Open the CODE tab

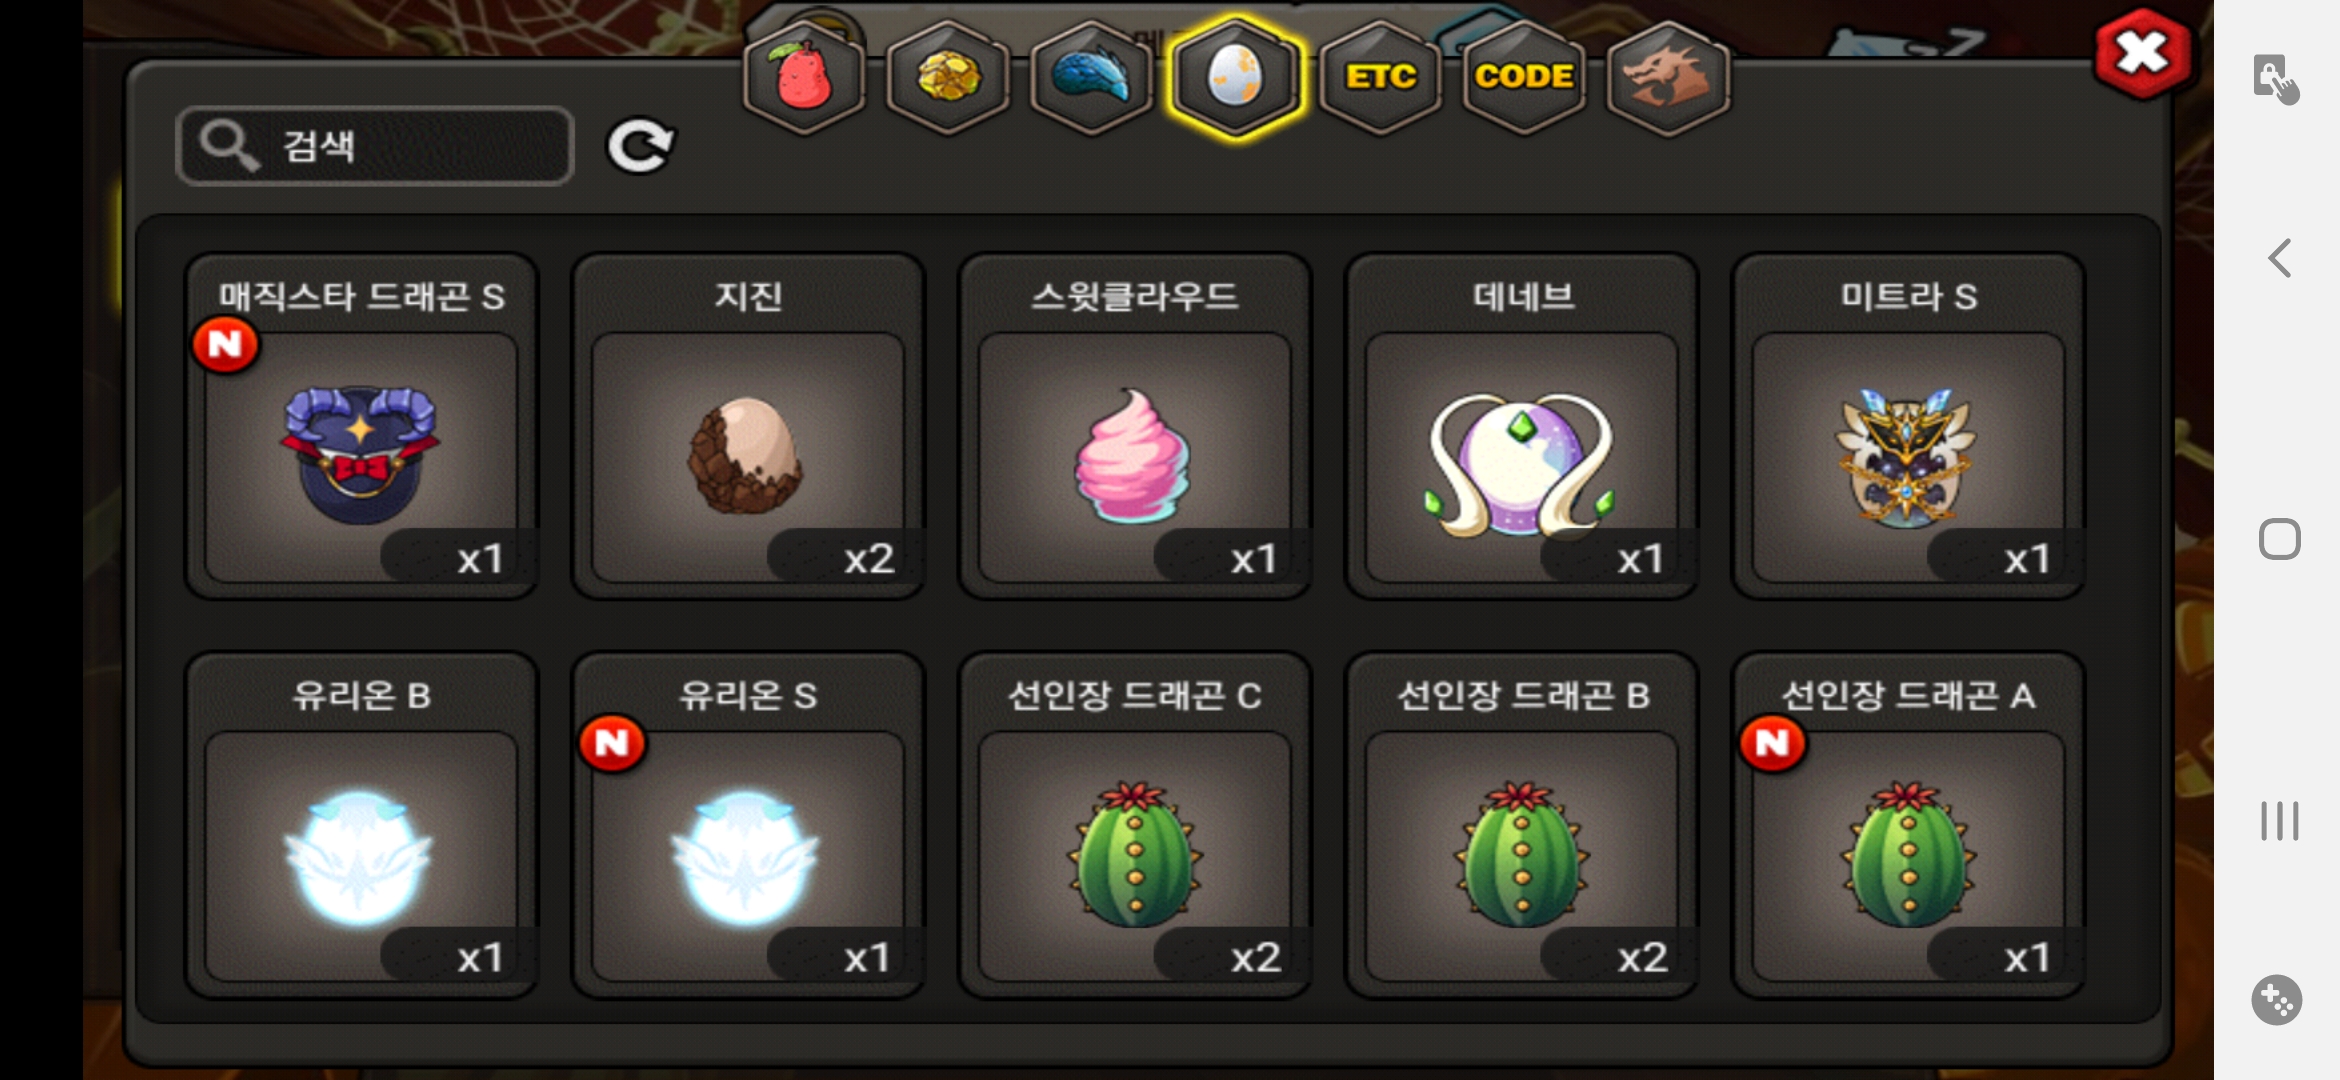tap(1524, 77)
